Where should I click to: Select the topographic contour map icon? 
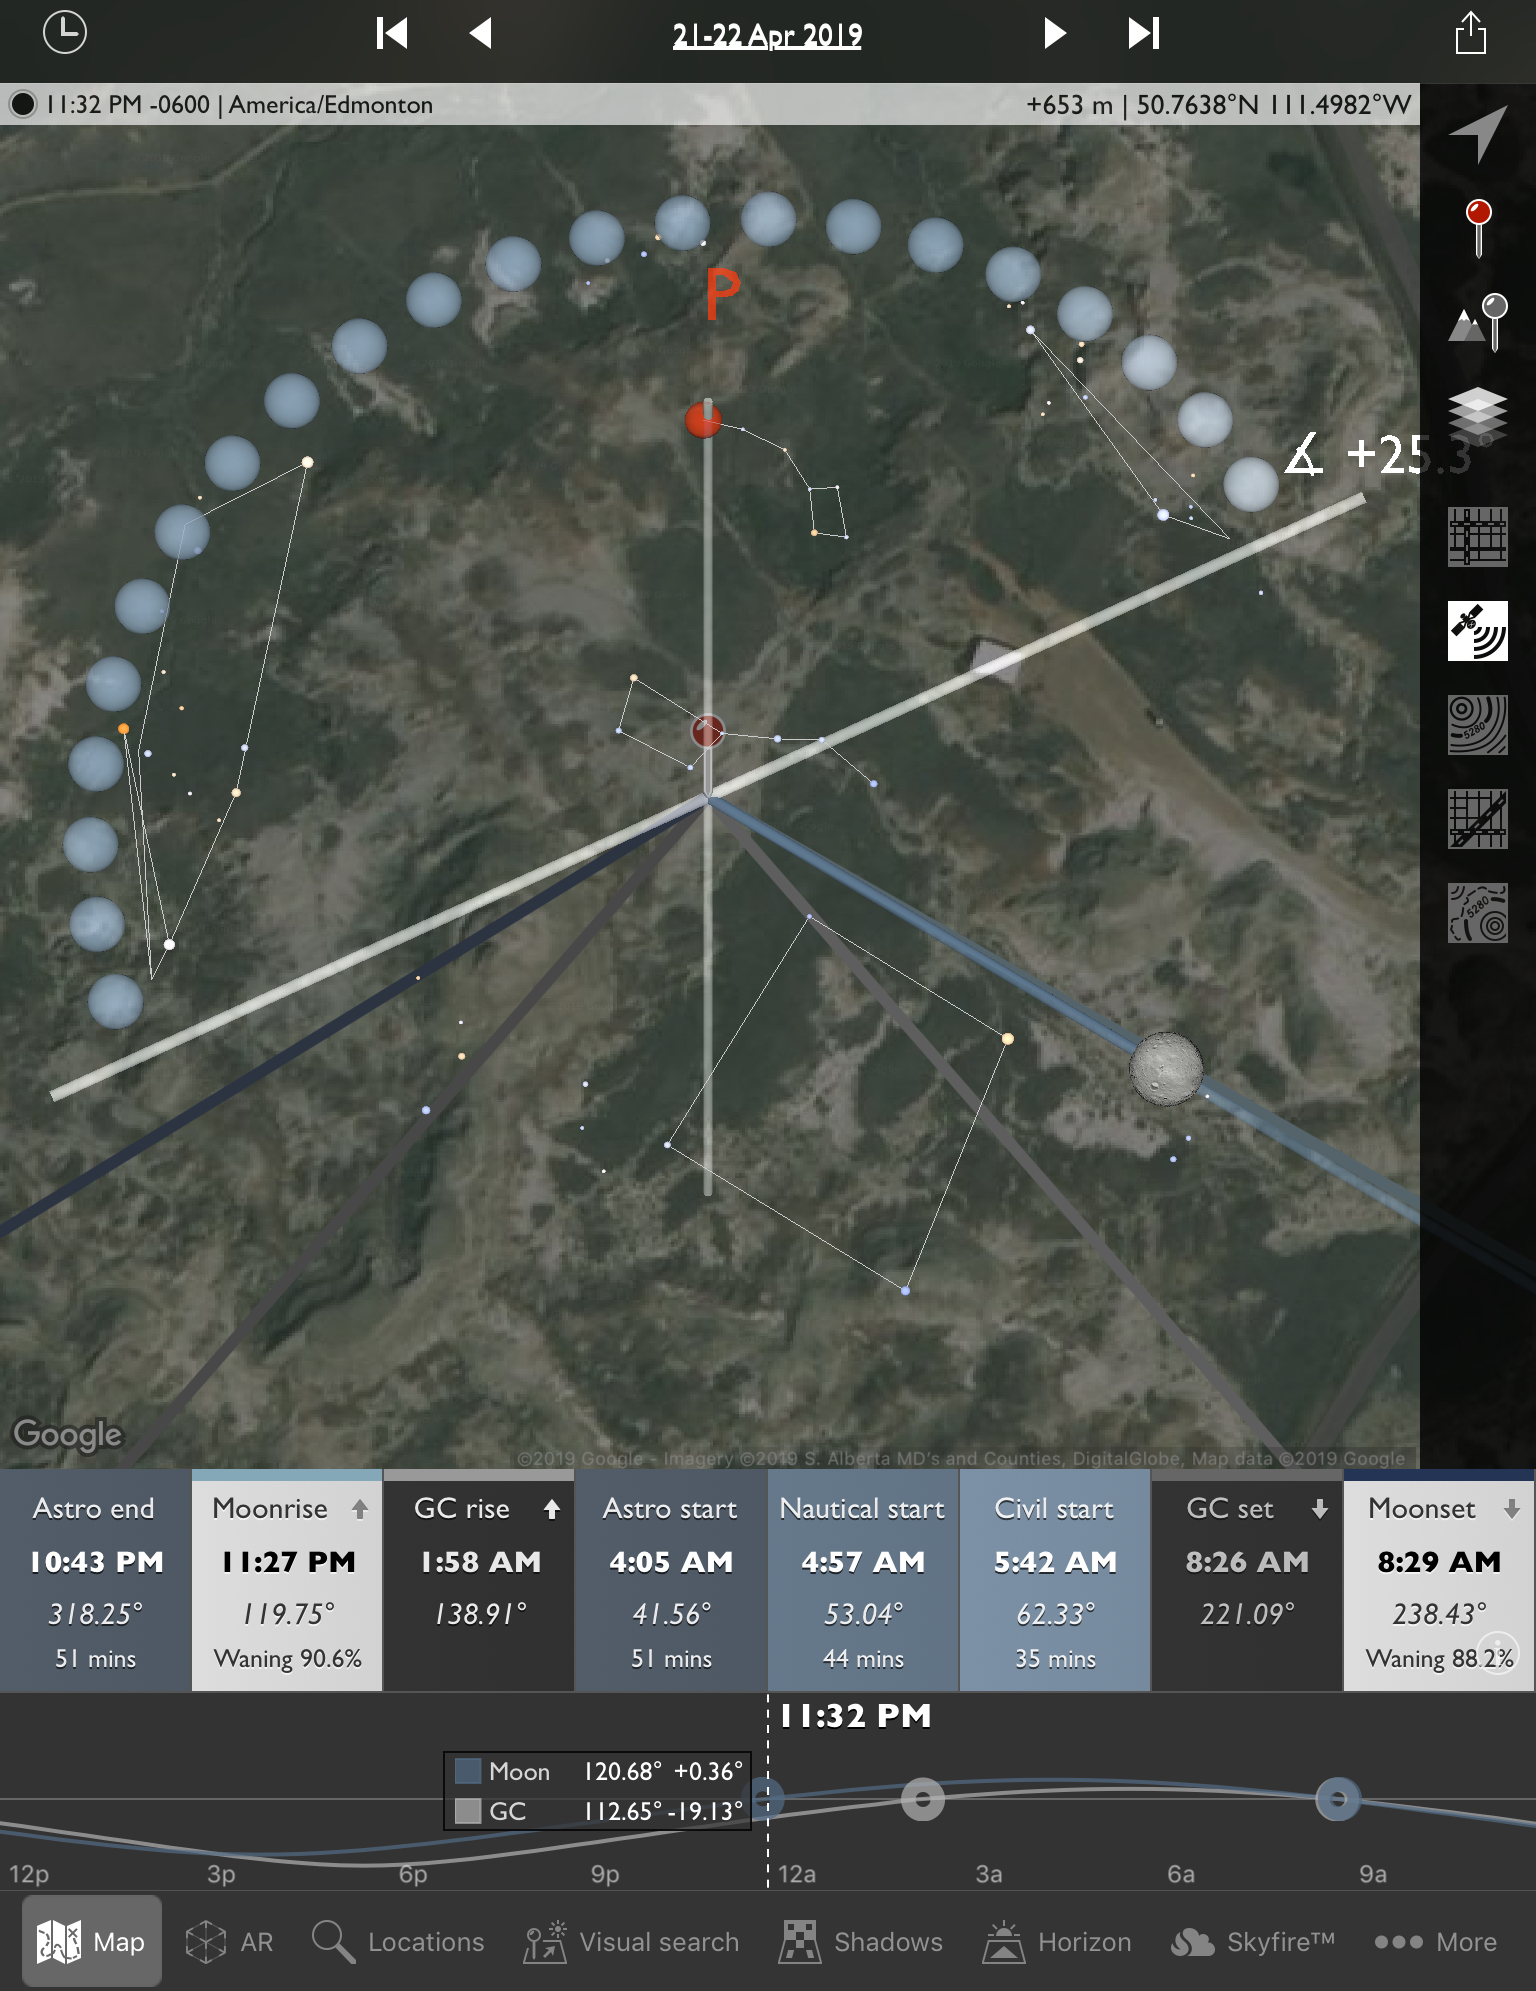click(x=1478, y=725)
